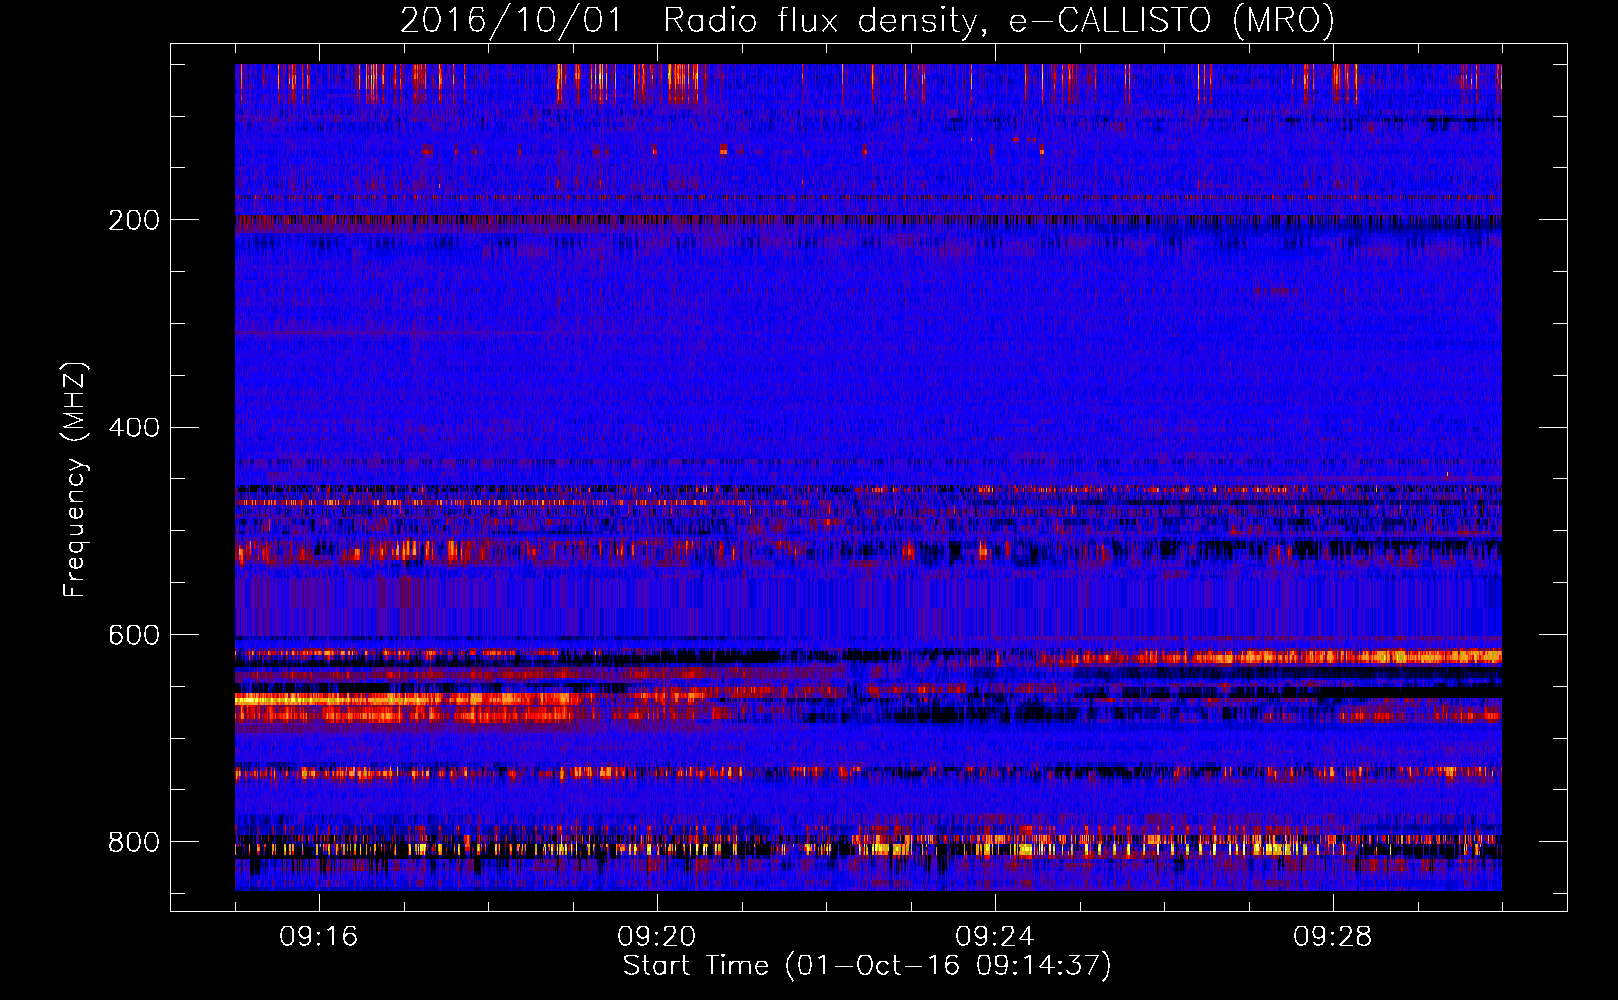Click the y-axis label "Frequency (MHZ)"
Viewport: 1618px width, 1000px height.
click(74, 480)
